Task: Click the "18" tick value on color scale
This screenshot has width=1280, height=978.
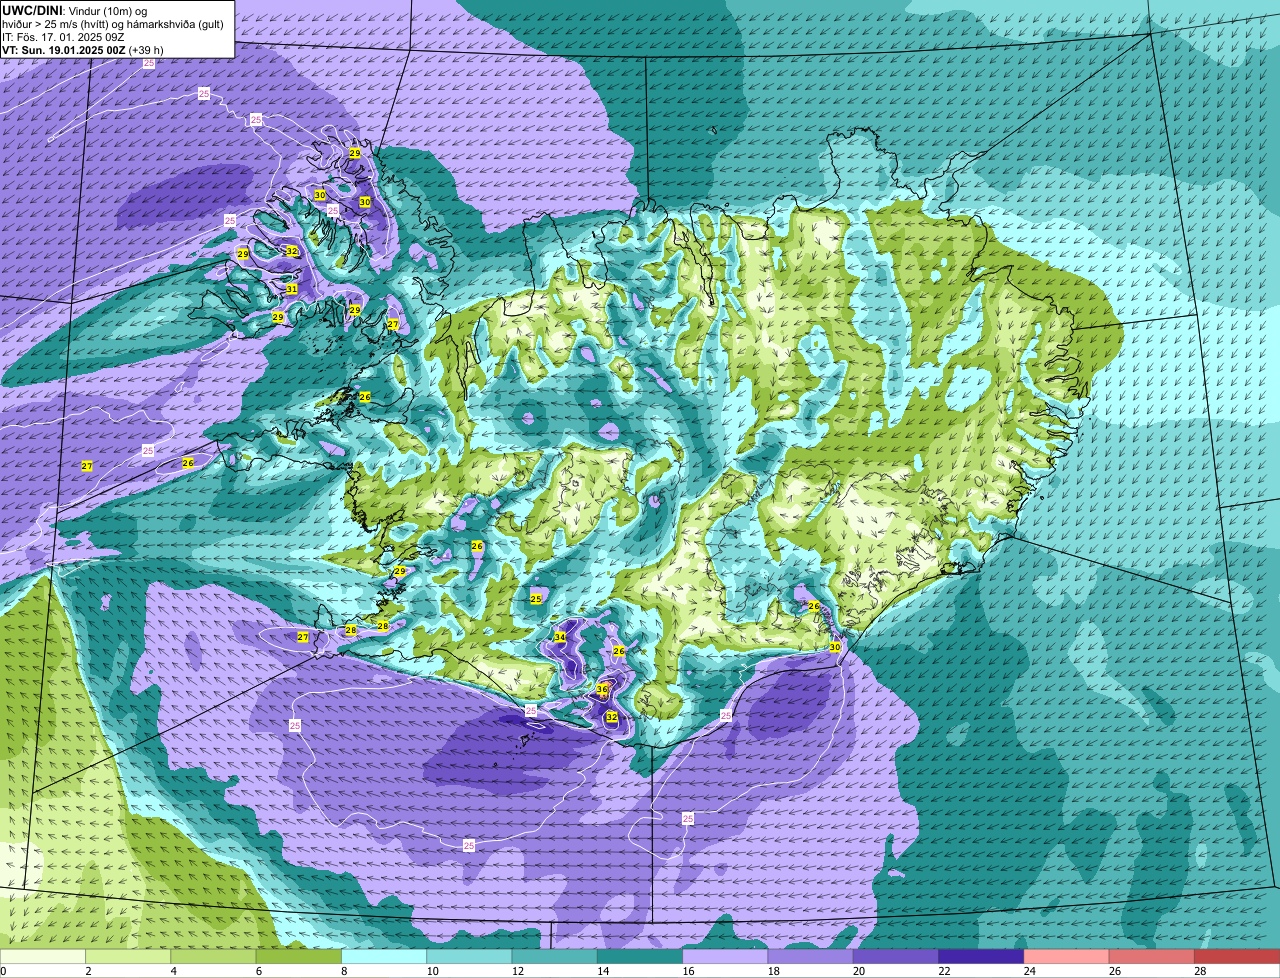Action: (772, 971)
